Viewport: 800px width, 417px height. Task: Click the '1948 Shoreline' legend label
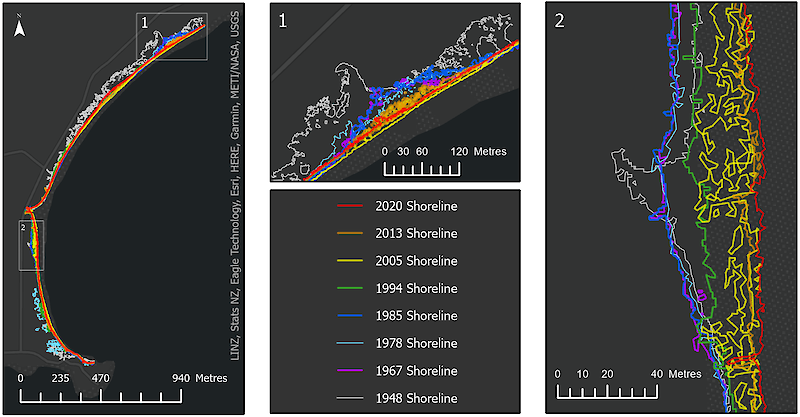[x=416, y=398]
